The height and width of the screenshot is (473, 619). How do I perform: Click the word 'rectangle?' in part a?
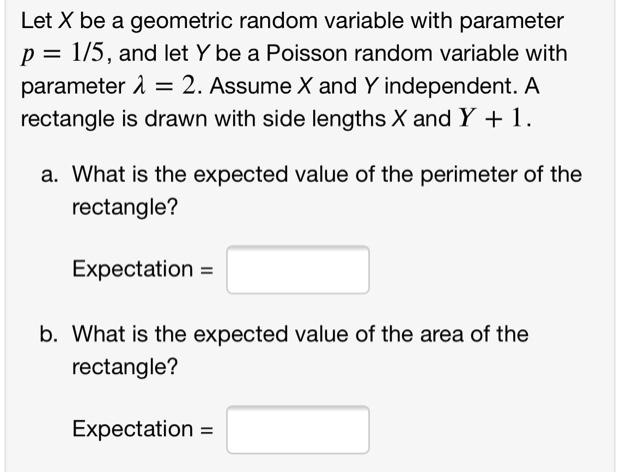[125, 208]
